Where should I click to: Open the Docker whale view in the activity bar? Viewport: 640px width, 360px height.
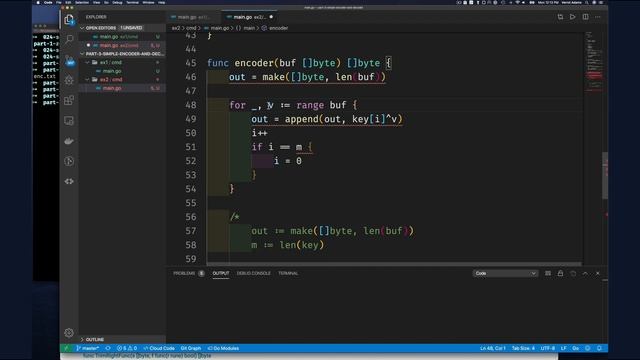(x=69, y=141)
